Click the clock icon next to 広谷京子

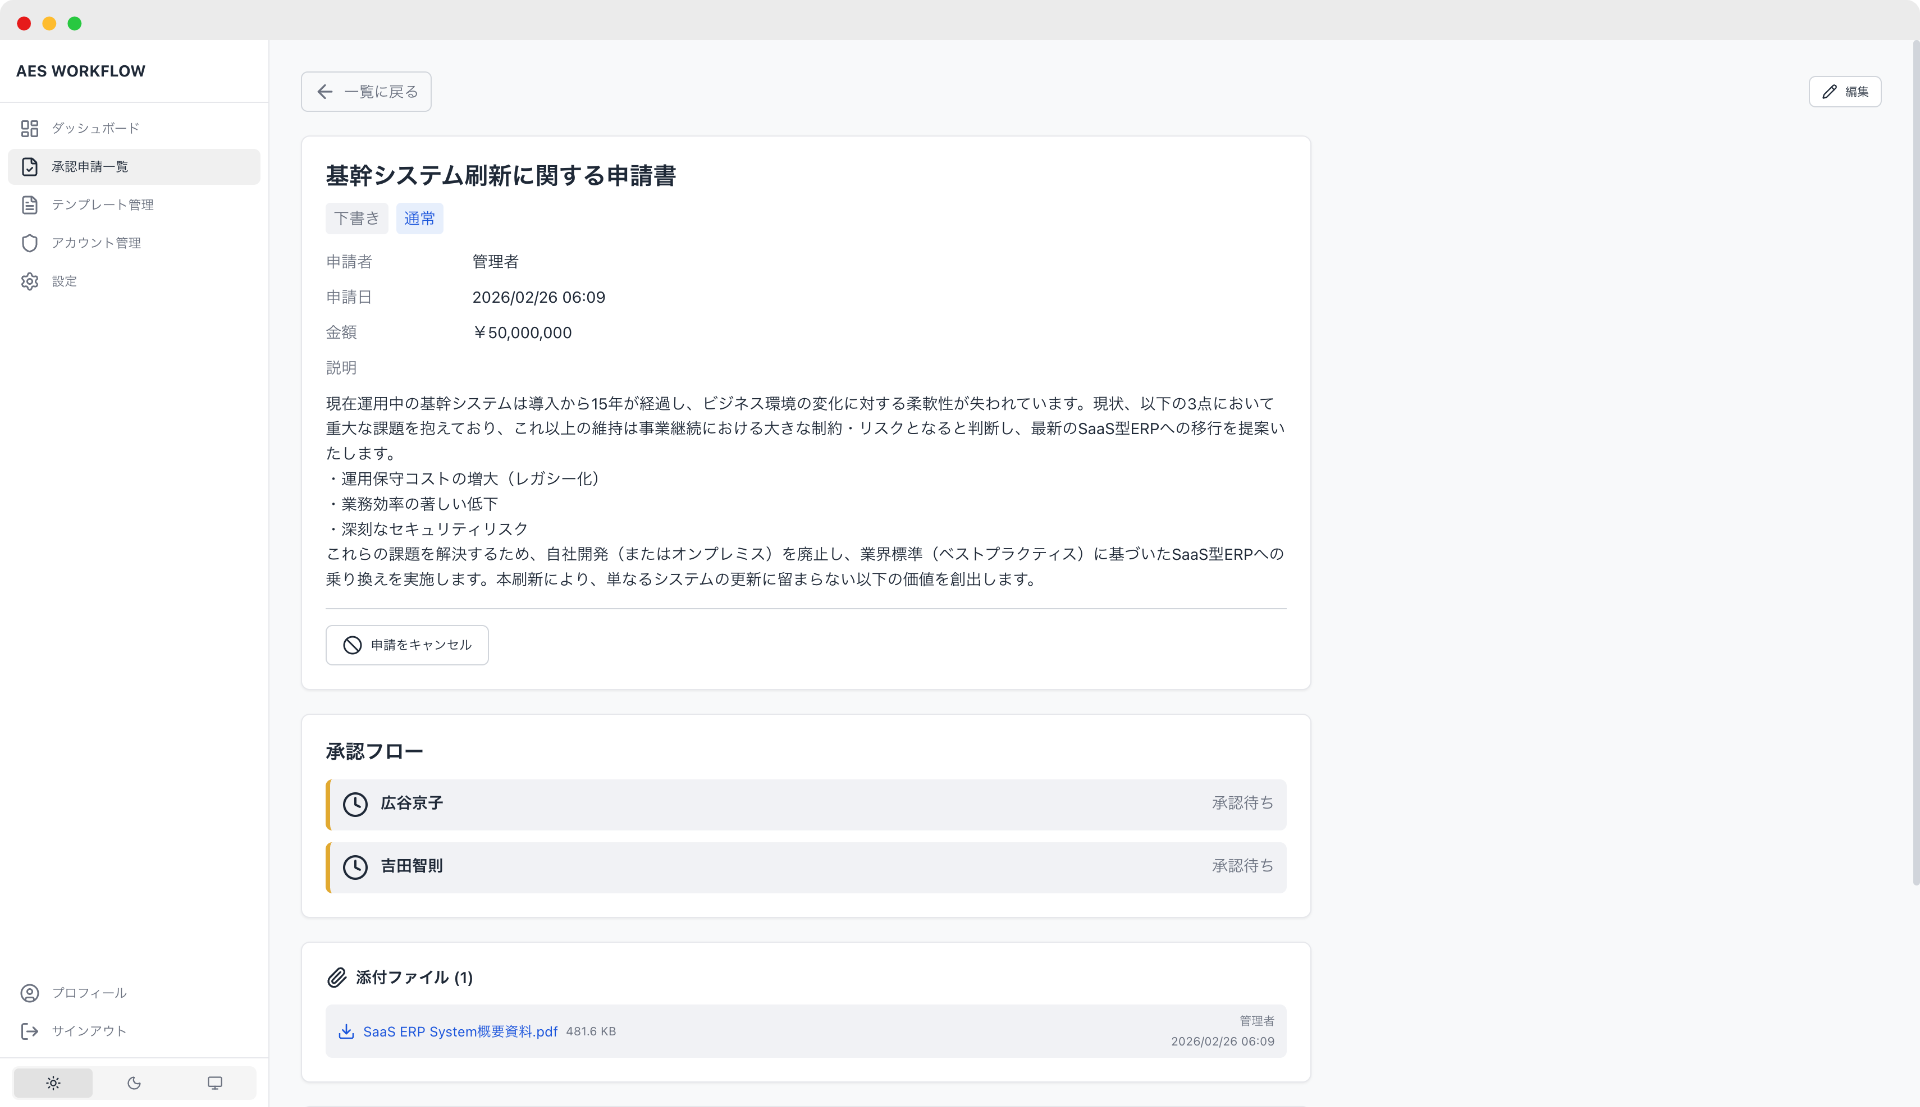(355, 804)
